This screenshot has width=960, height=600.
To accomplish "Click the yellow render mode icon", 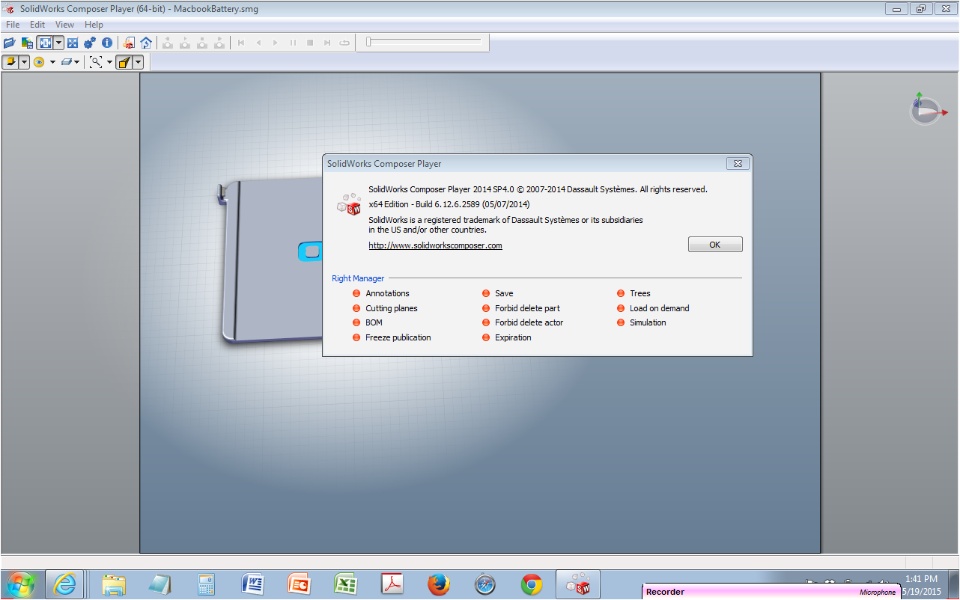I will 10,62.
